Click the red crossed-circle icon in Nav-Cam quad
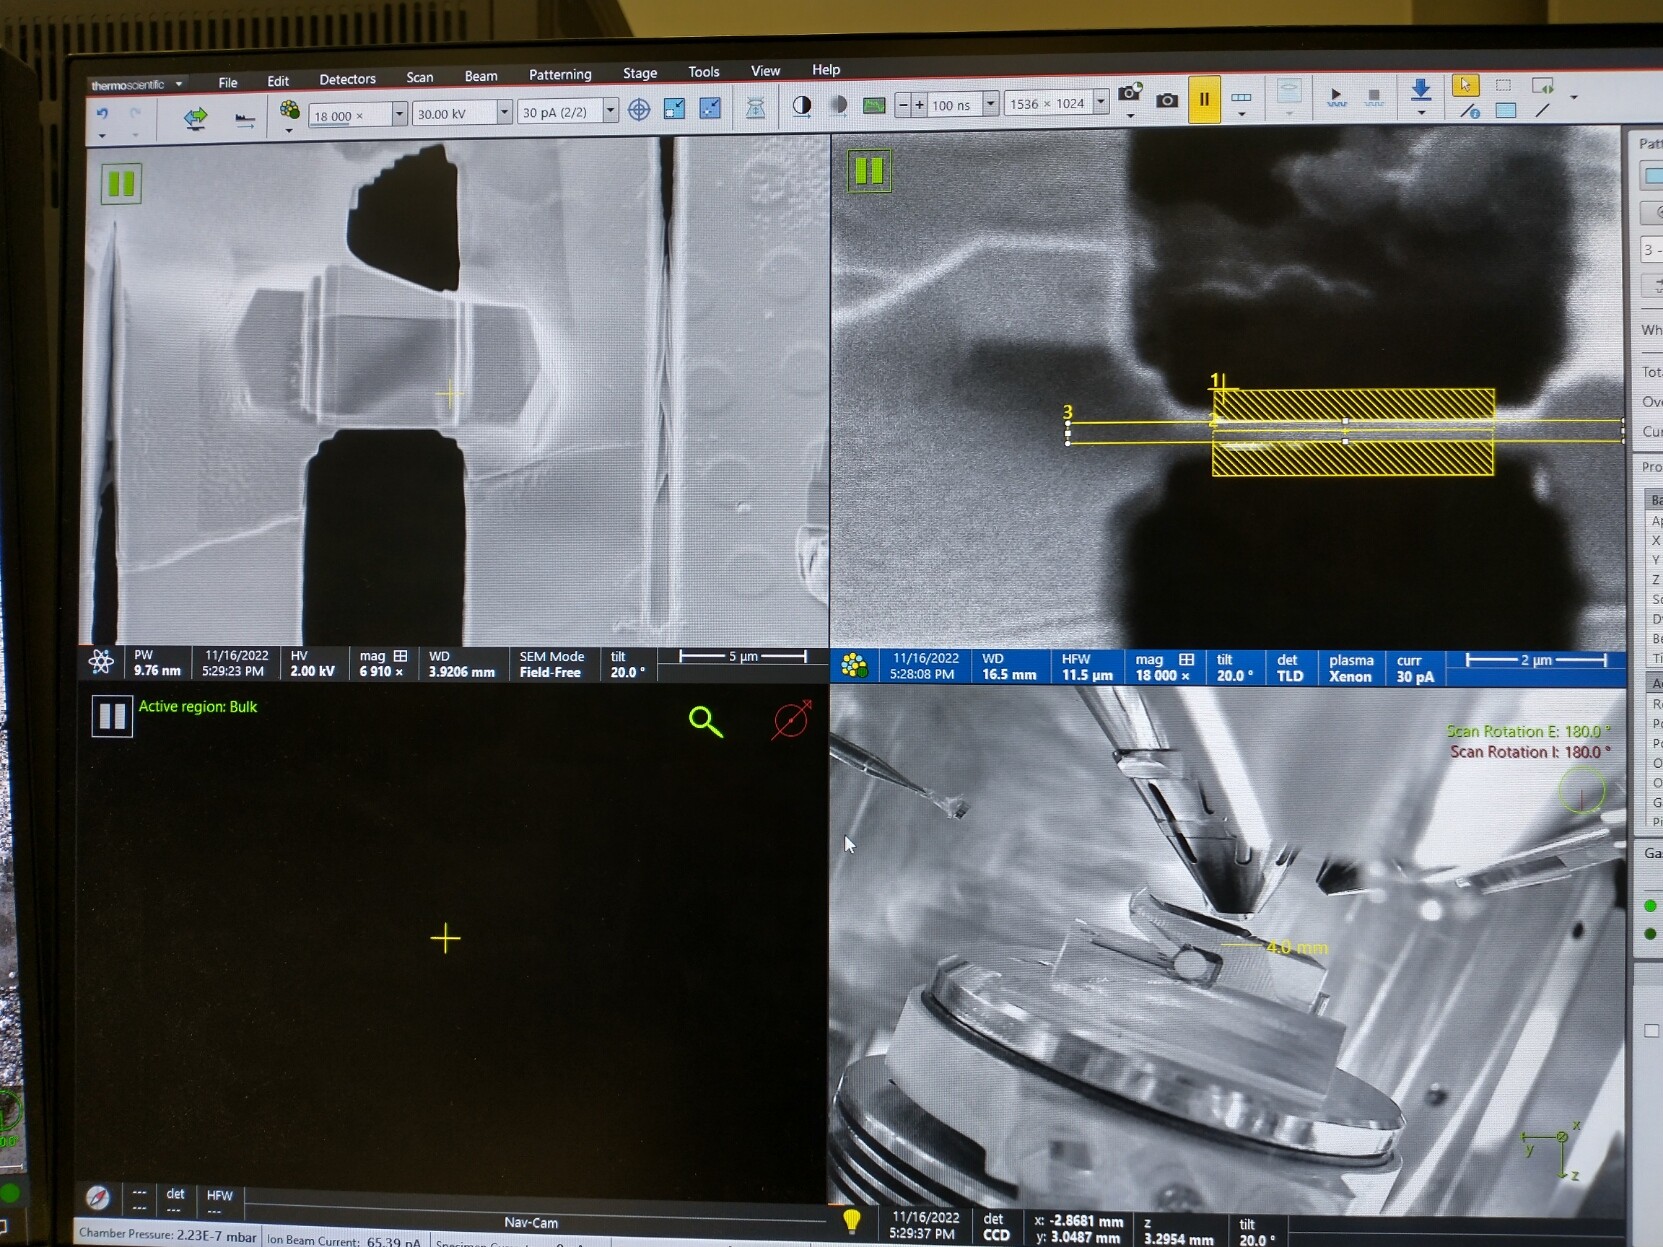This screenshot has height=1247, width=1663. (x=791, y=719)
